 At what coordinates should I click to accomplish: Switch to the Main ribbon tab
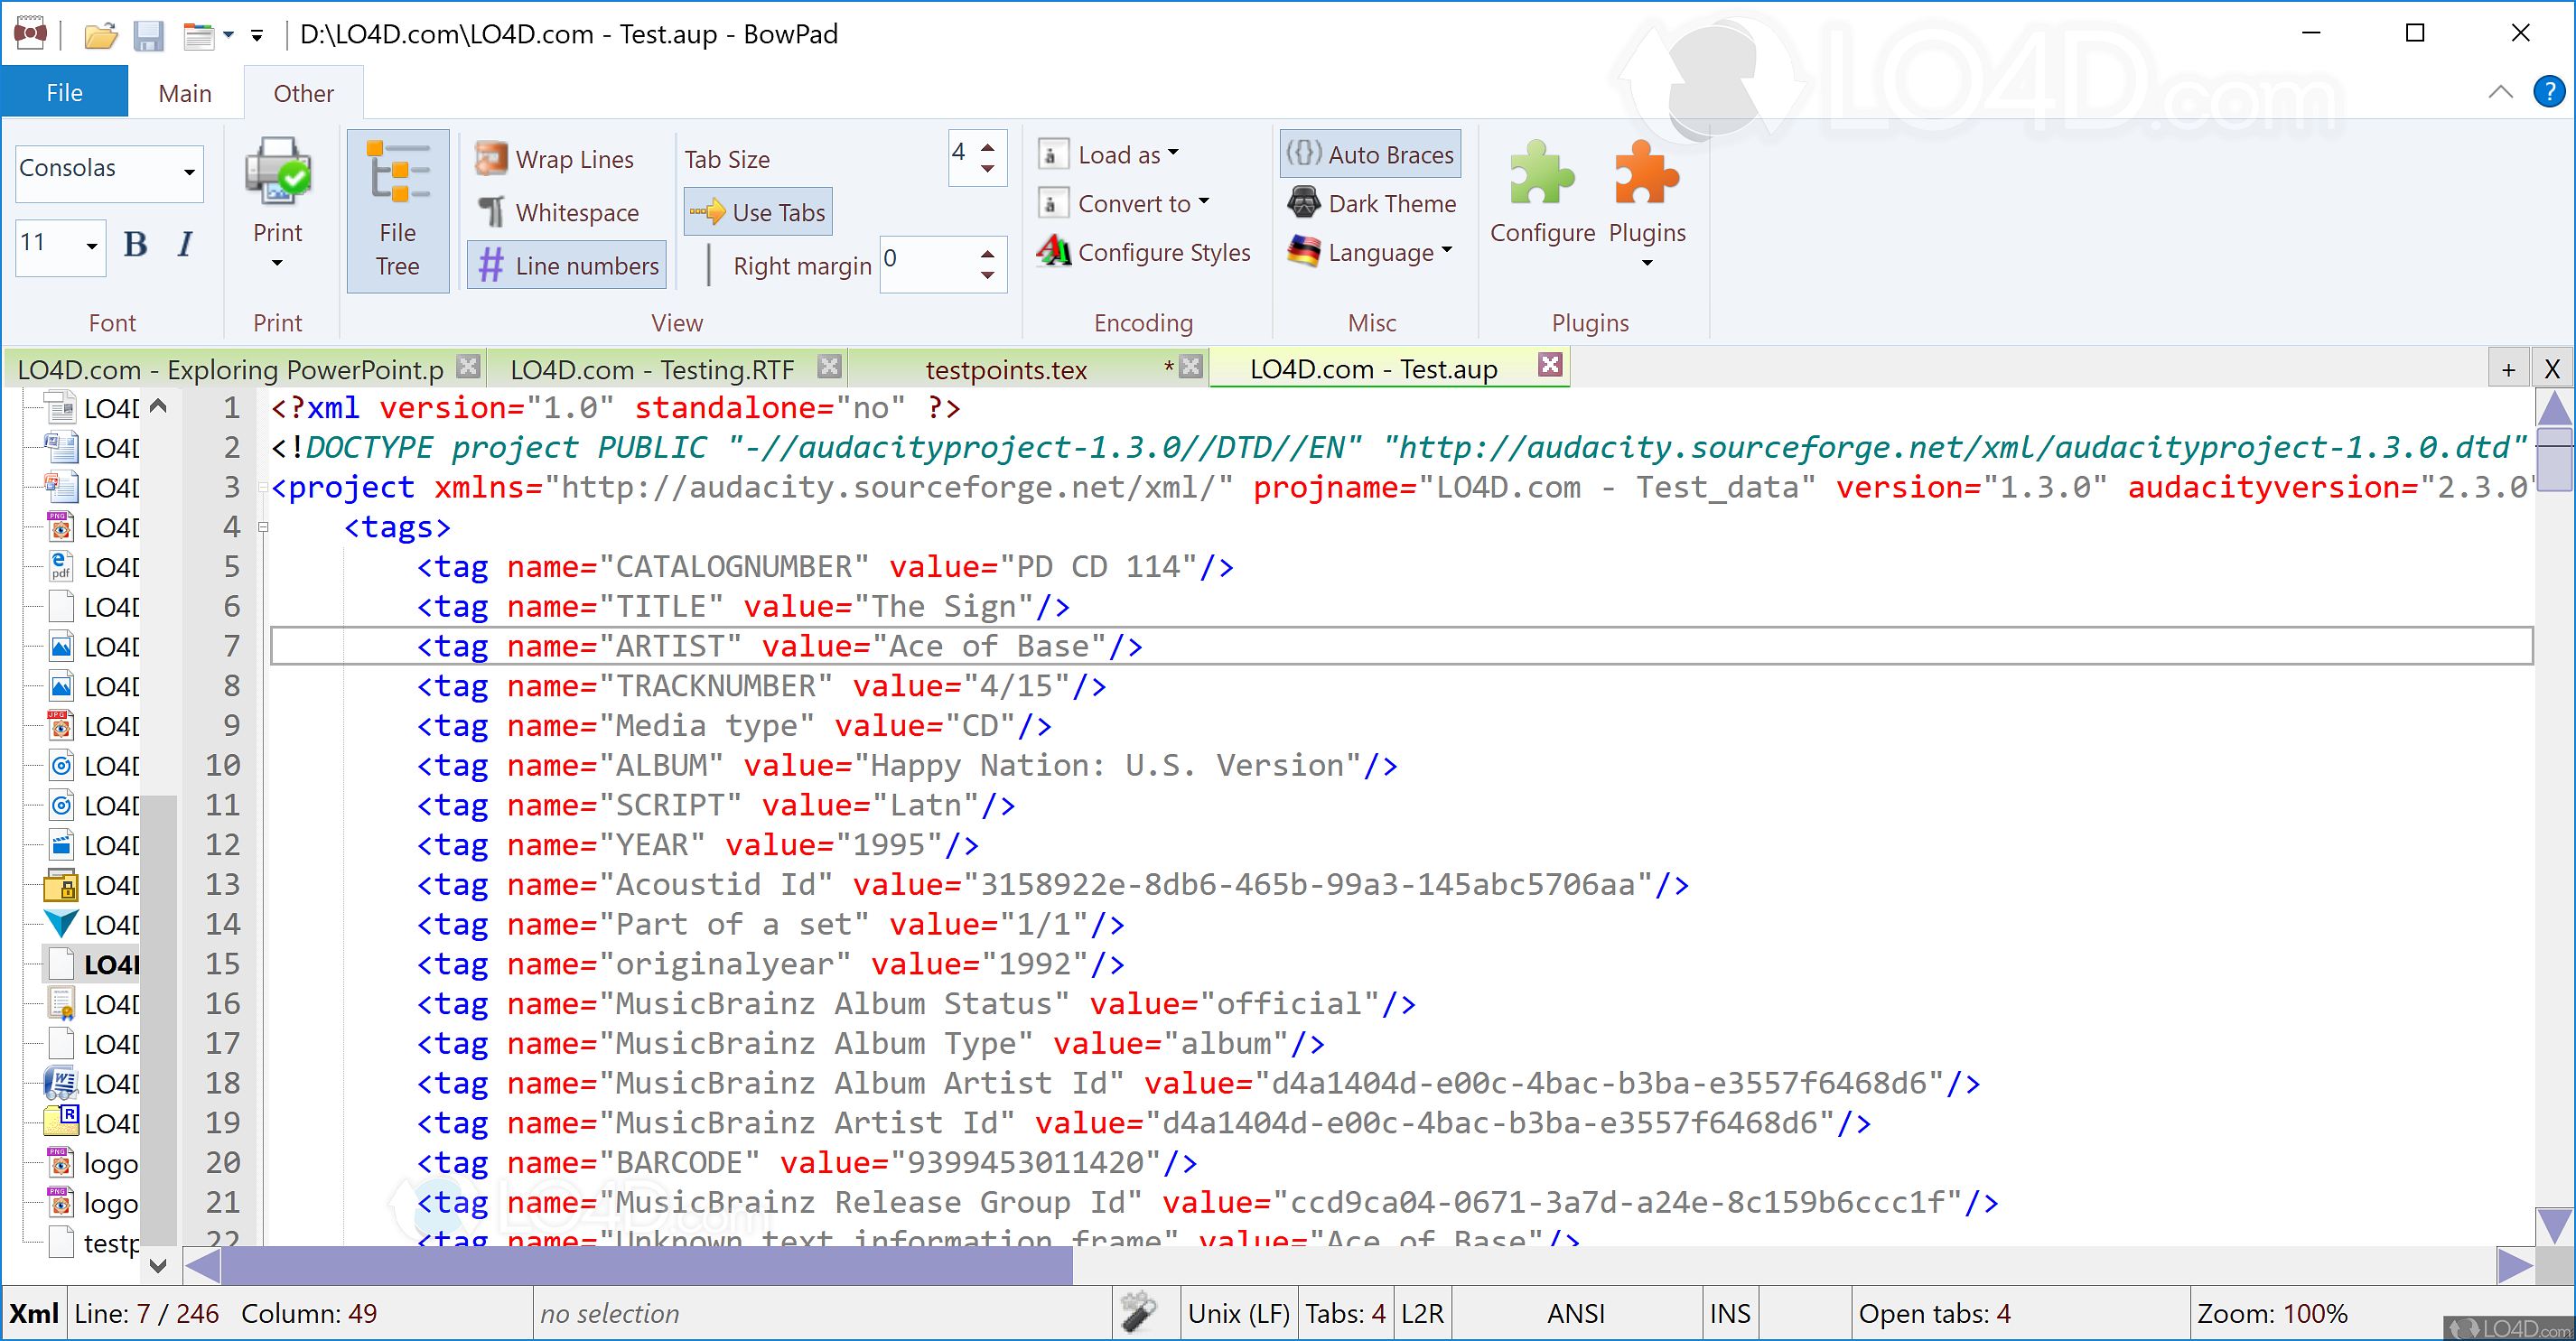tap(185, 93)
